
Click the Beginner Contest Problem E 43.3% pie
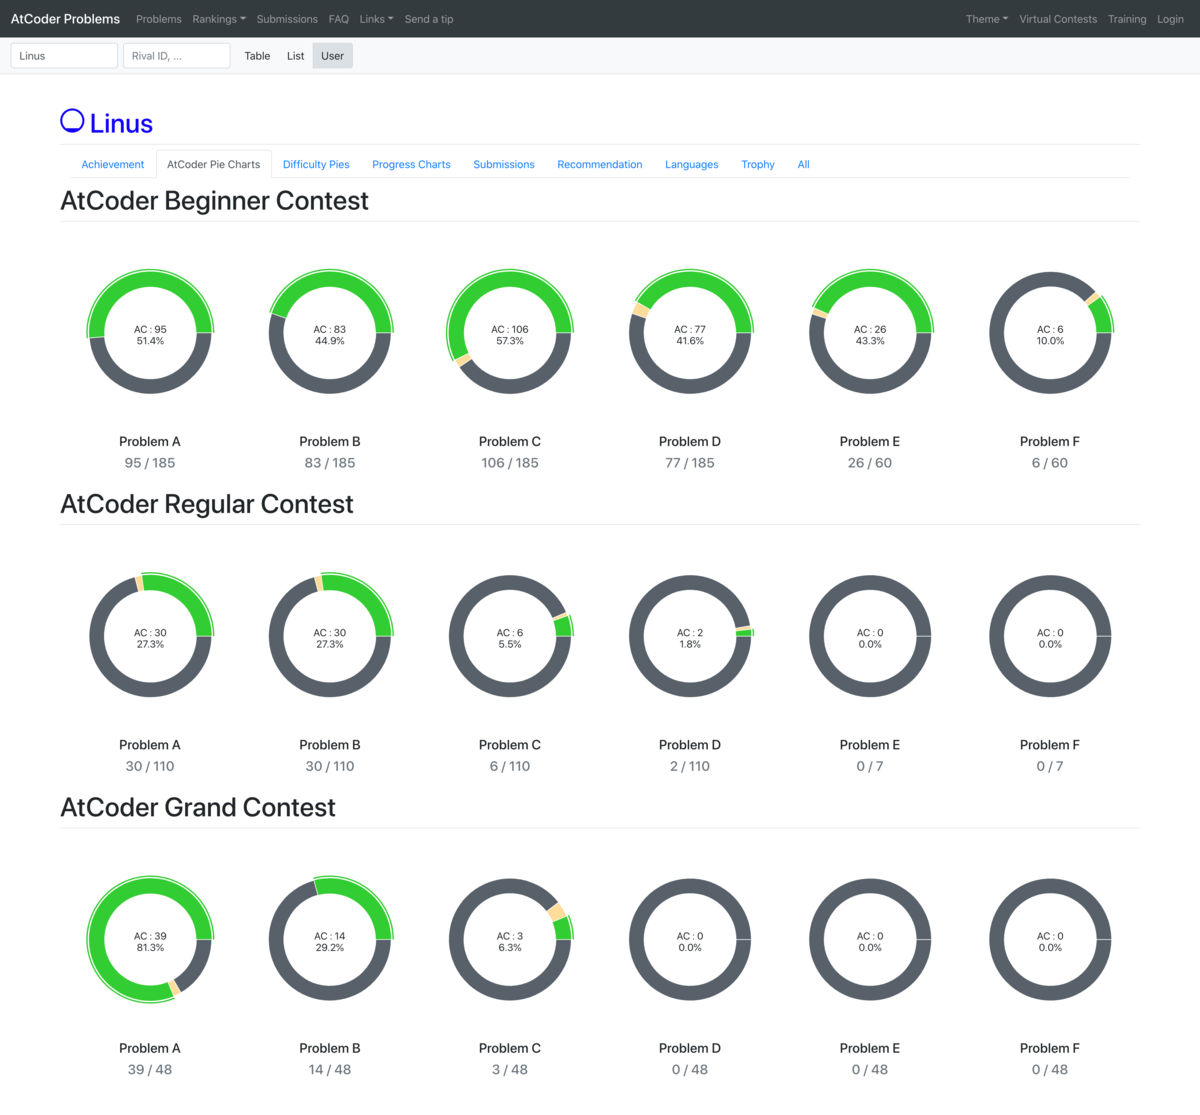point(870,333)
